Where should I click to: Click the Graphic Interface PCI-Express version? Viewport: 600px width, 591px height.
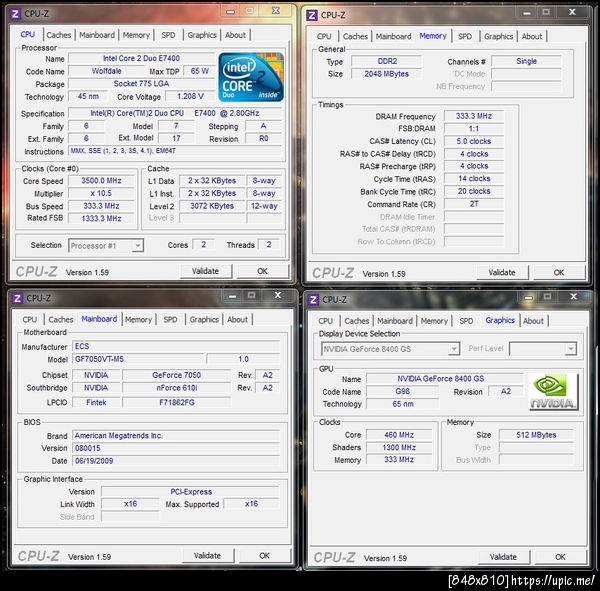[191, 492]
